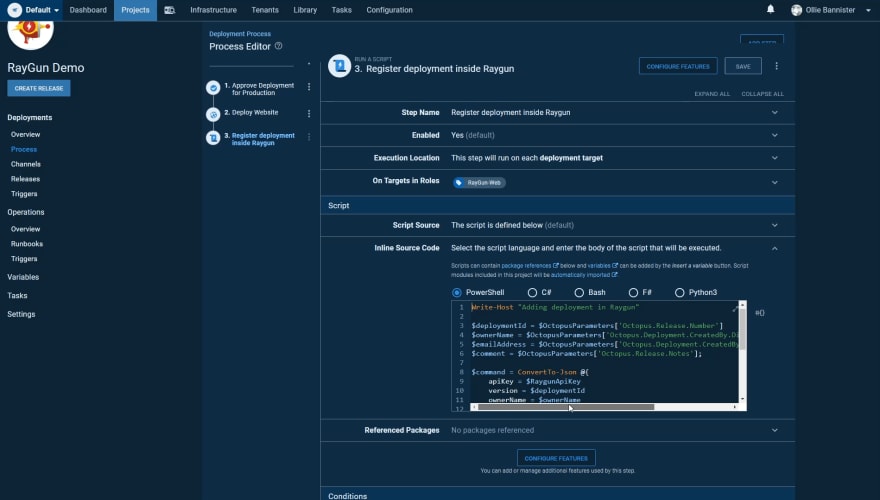
Task: Click the insert variable #{} icon
Action: 759,313
